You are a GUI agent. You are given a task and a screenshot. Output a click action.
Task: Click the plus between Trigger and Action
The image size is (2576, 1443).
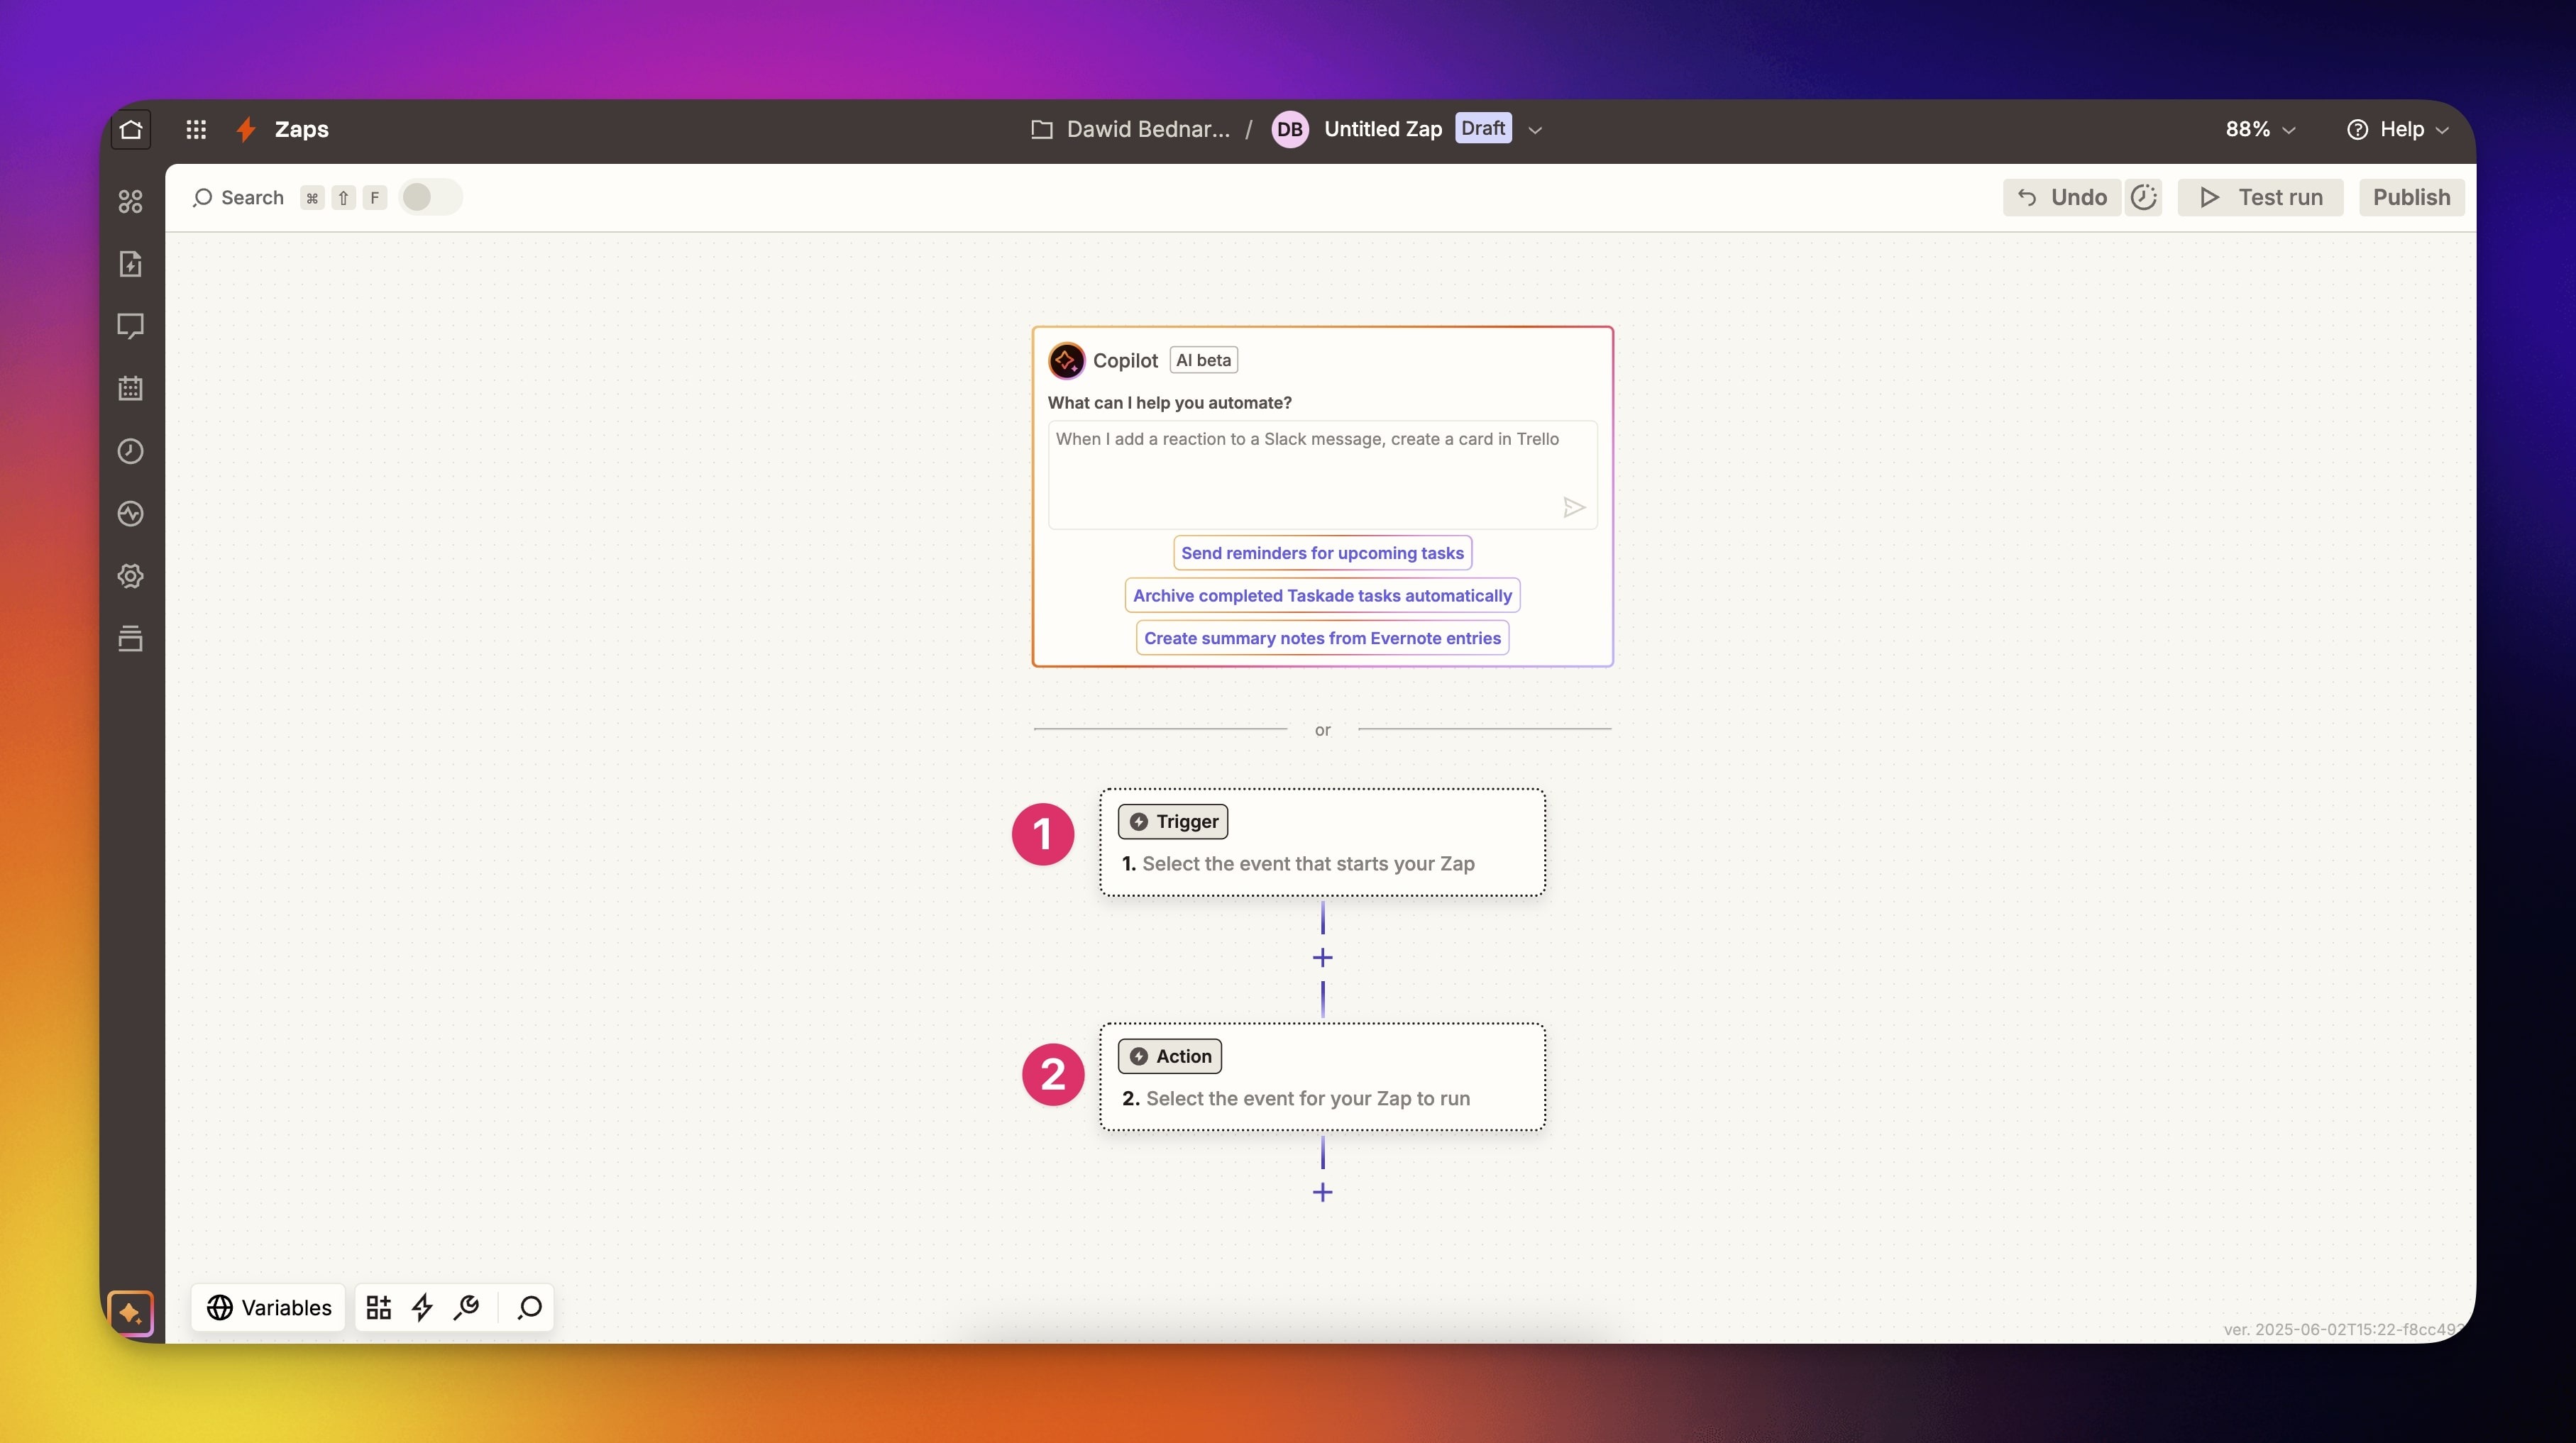pyautogui.click(x=1322, y=958)
